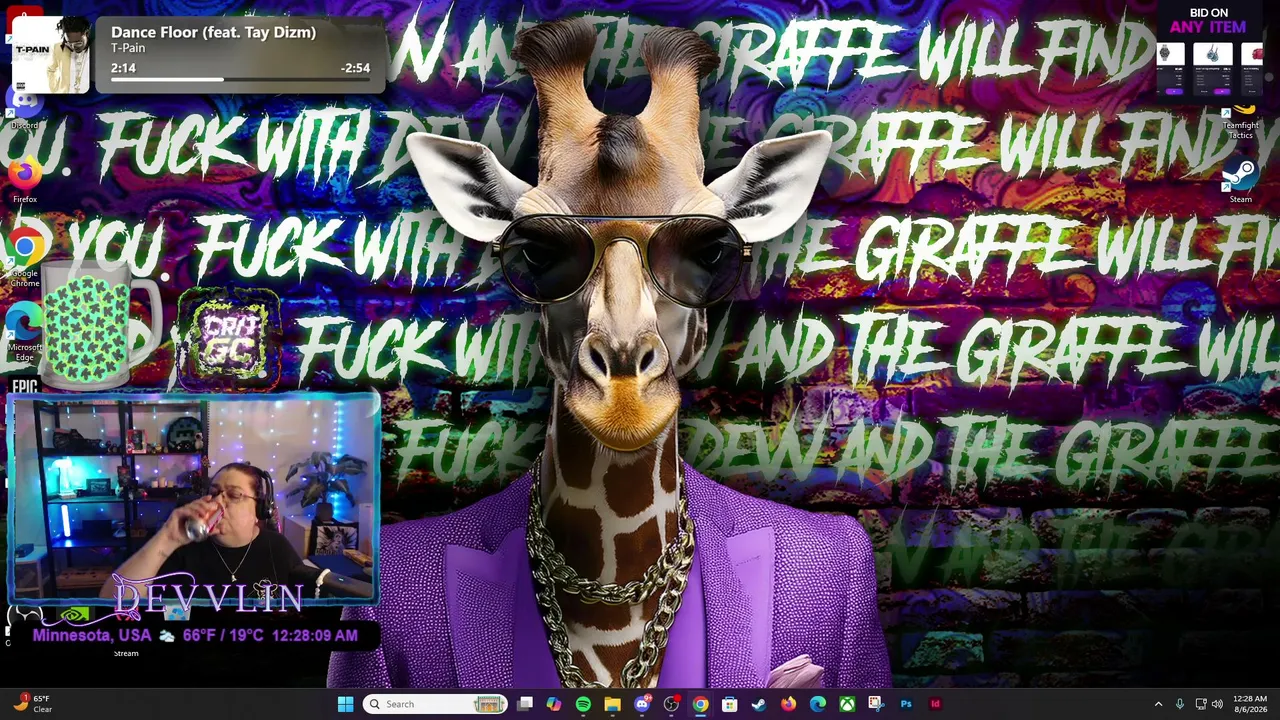Image resolution: width=1280 pixels, height=720 pixels.
Task: Select the Google Chrome desktop shortcut
Action: (x=25, y=256)
